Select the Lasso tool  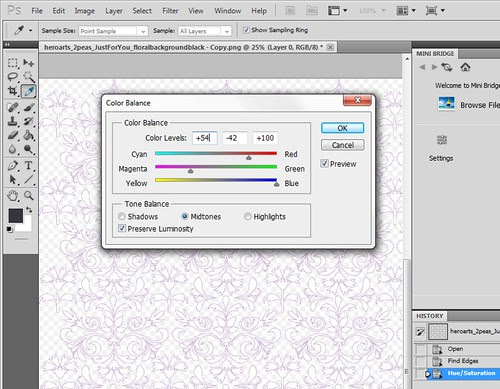13,77
